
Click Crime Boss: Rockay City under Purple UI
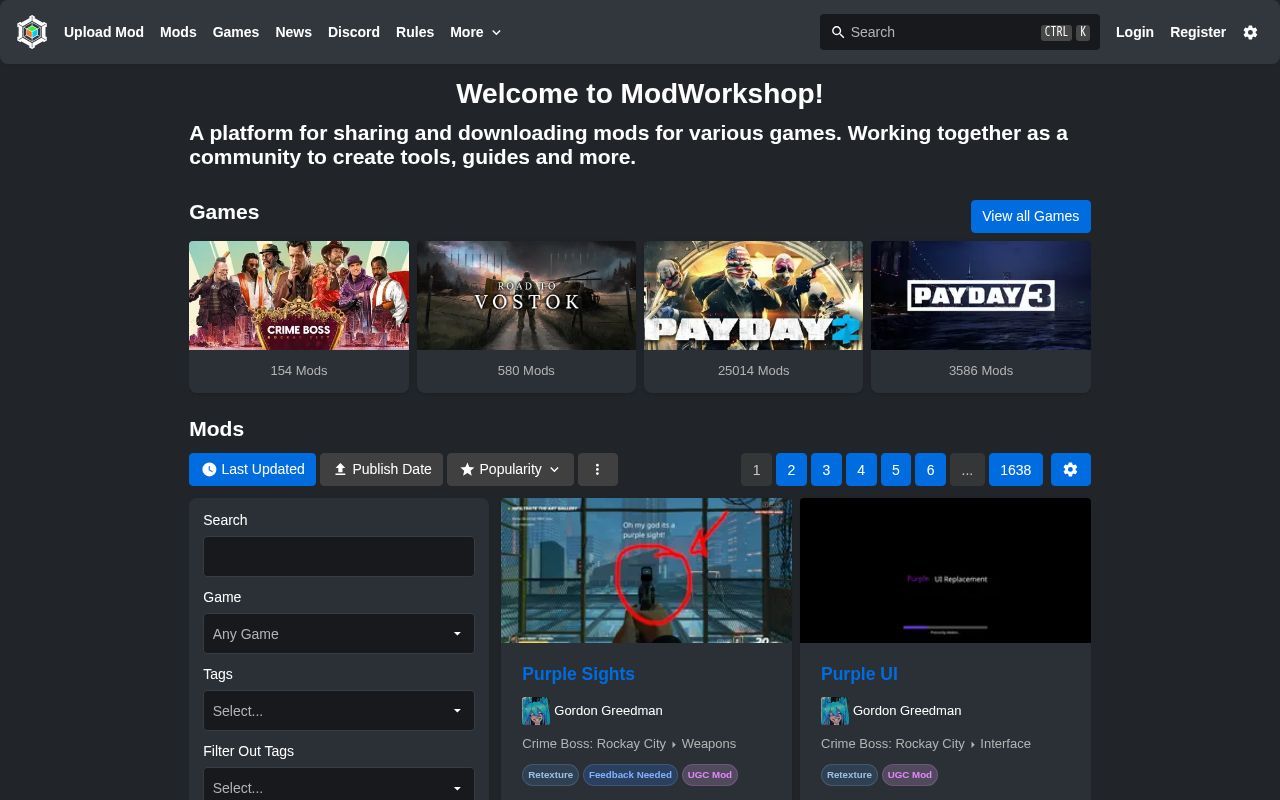pyautogui.click(x=893, y=744)
